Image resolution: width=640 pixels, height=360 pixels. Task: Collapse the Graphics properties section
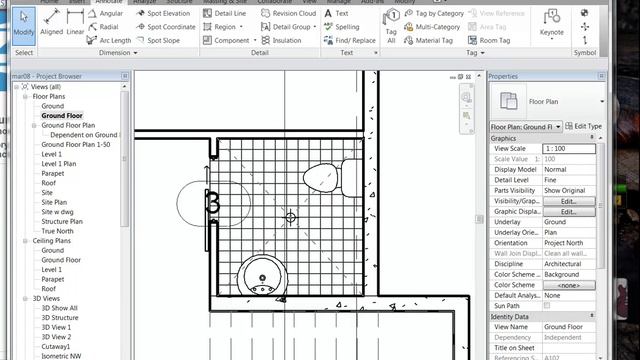pyautogui.click(x=592, y=138)
